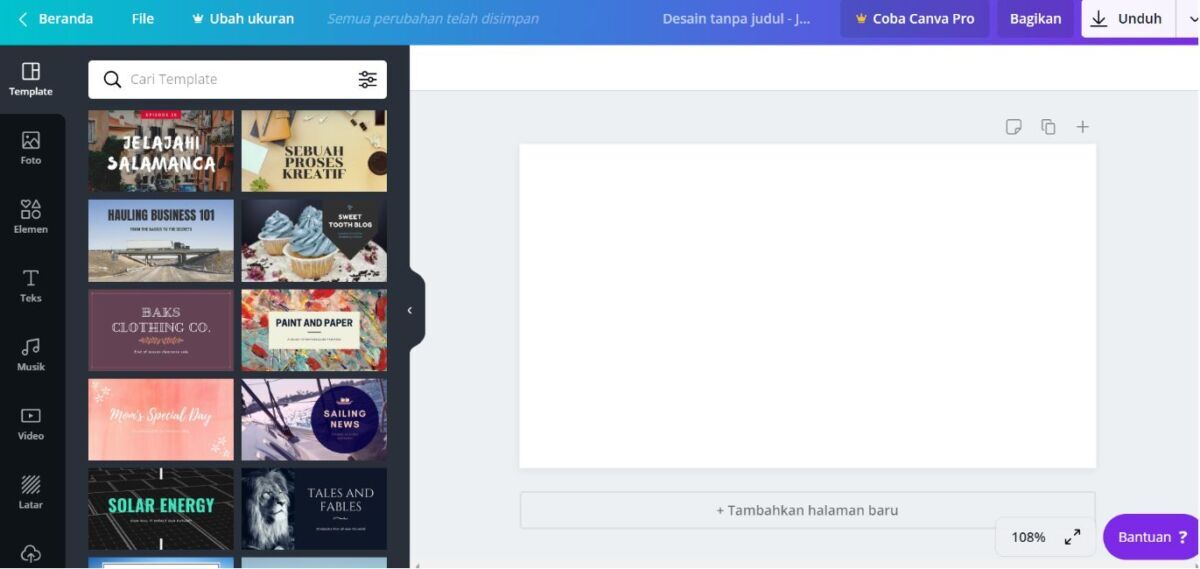Toggle fullscreen presentation mode
The image size is (1200, 569).
[x=1072, y=537]
